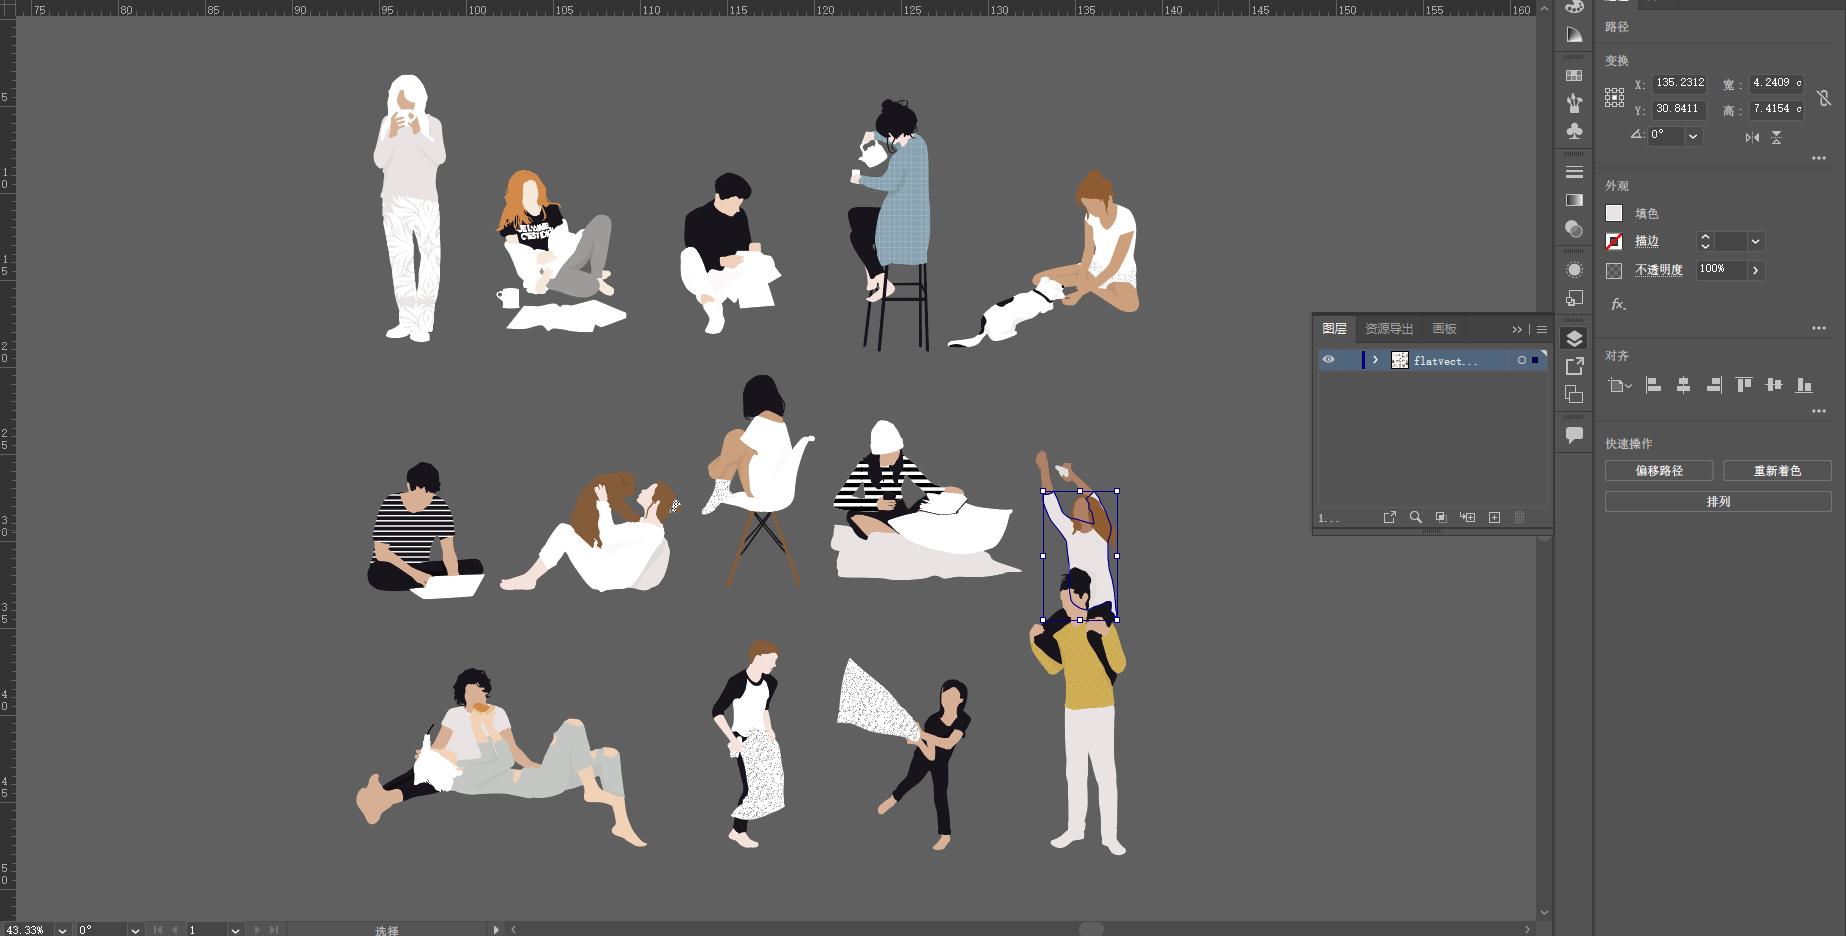
Task: Switch to the 资源导出 tab
Action: click(1389, 329)
